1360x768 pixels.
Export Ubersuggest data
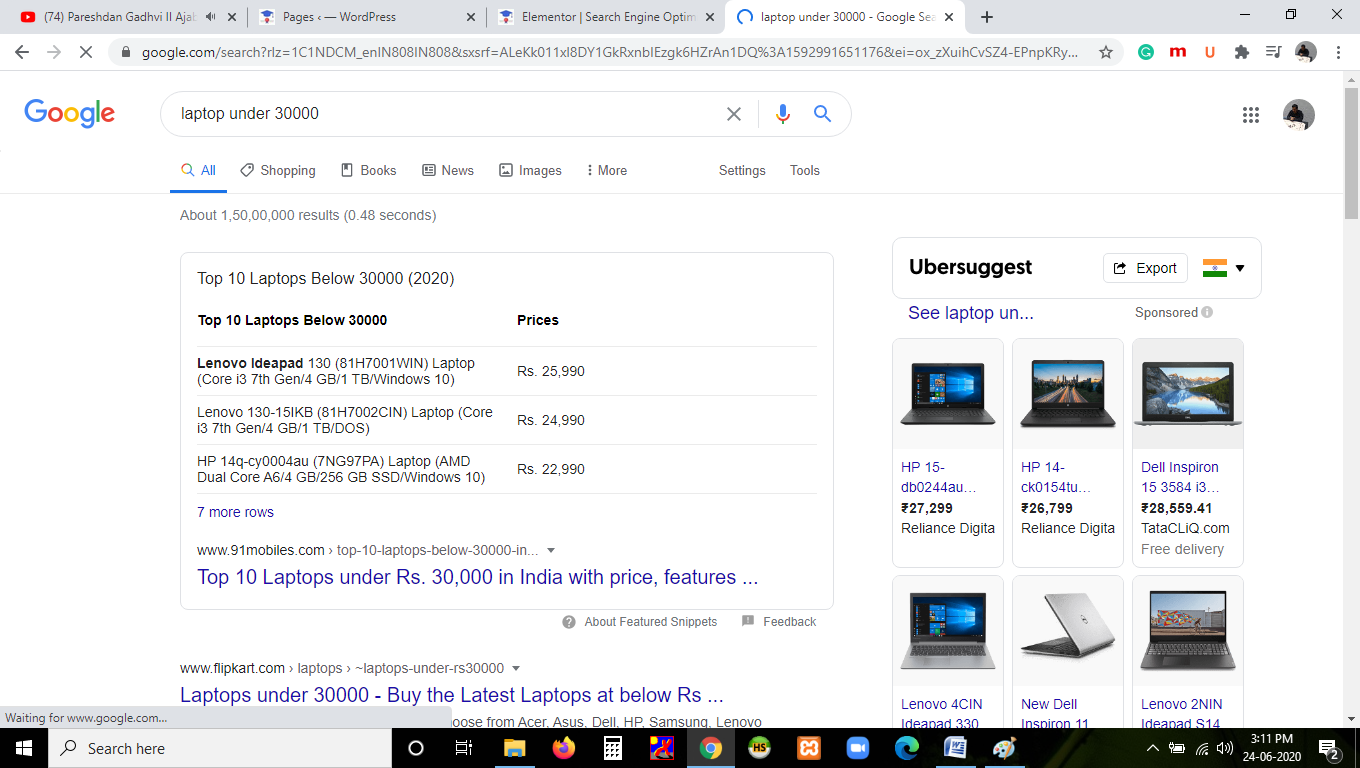coord(1146,268)
